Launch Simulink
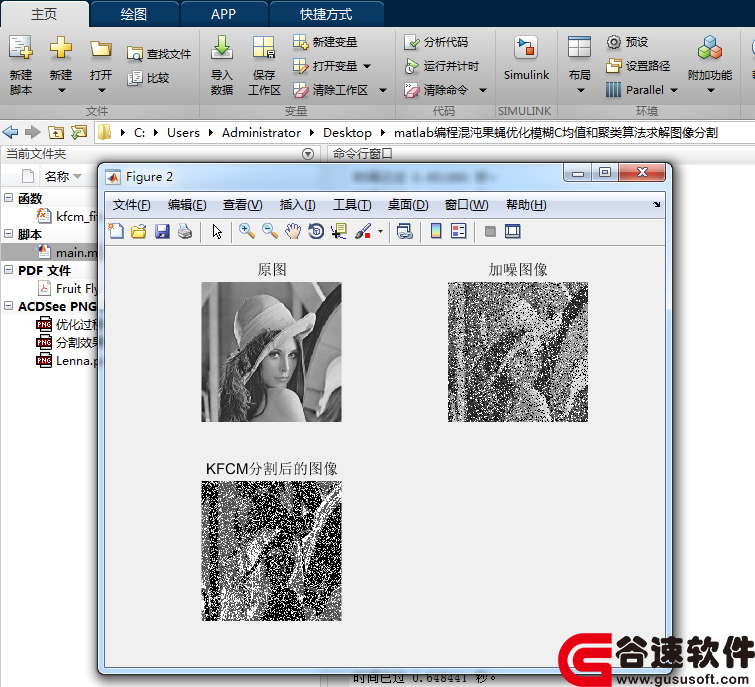Viewport: 755px width, 687px height. (526, 58)
